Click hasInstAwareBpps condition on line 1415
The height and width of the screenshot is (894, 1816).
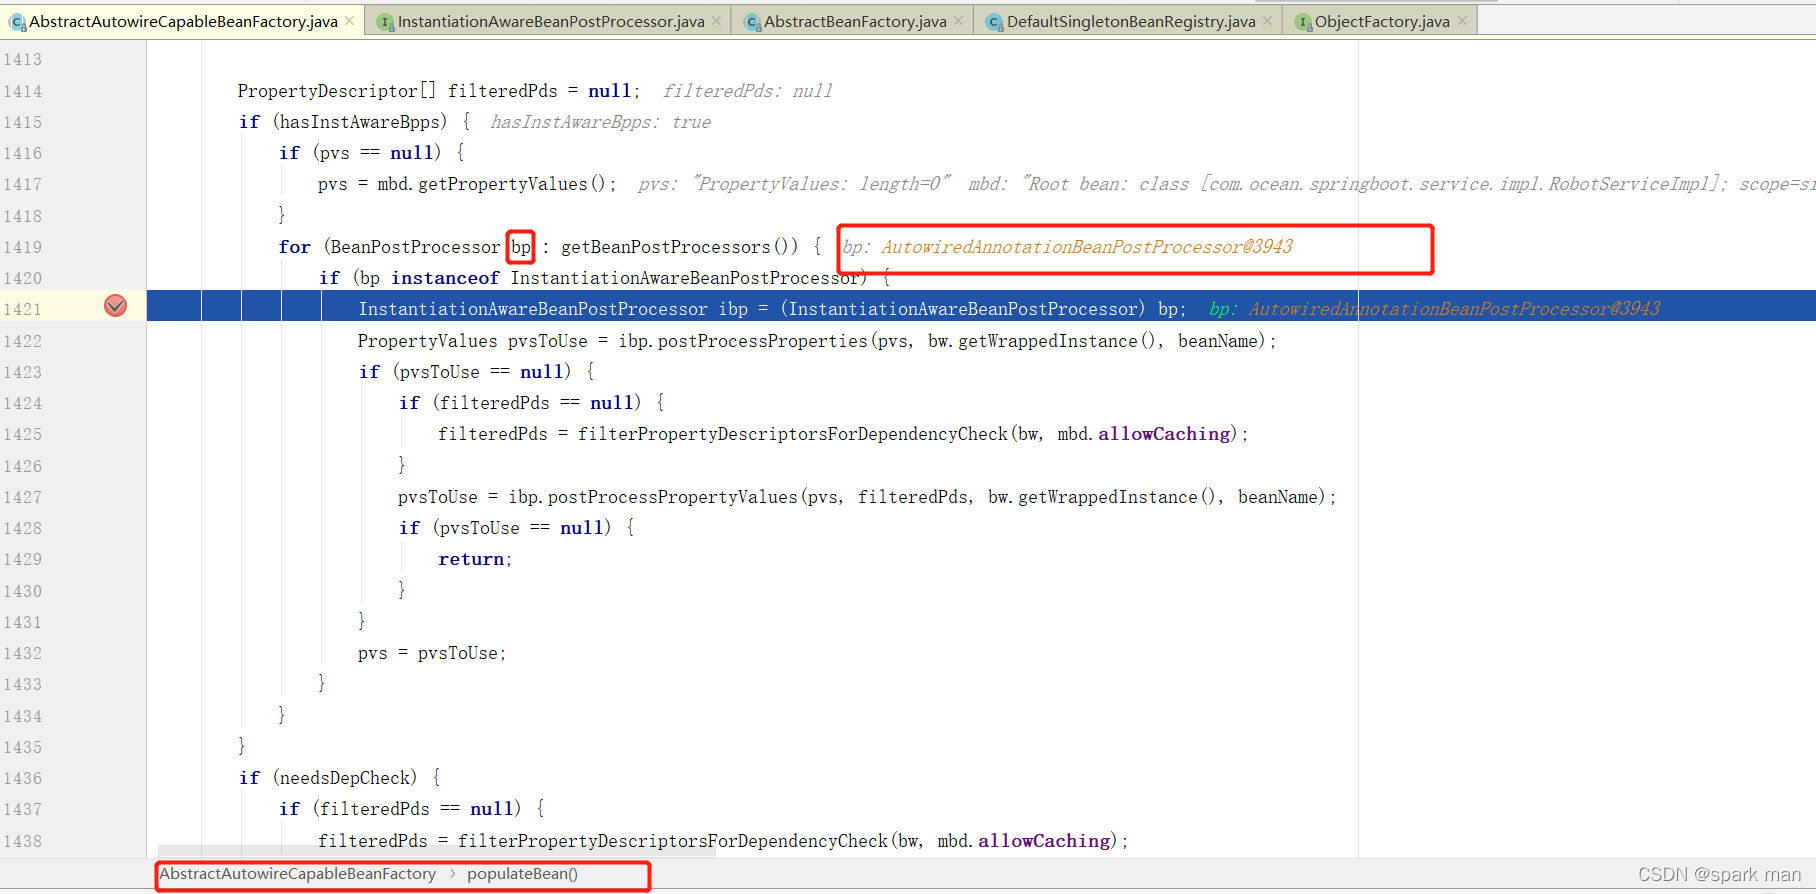tap(360, 122)
